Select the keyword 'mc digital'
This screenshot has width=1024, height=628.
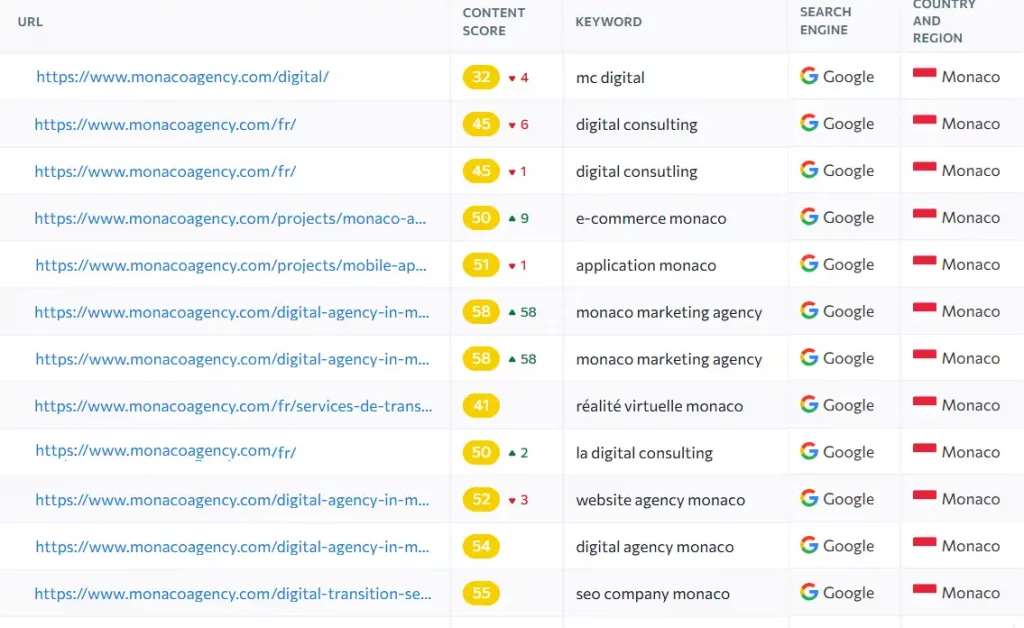610,78
